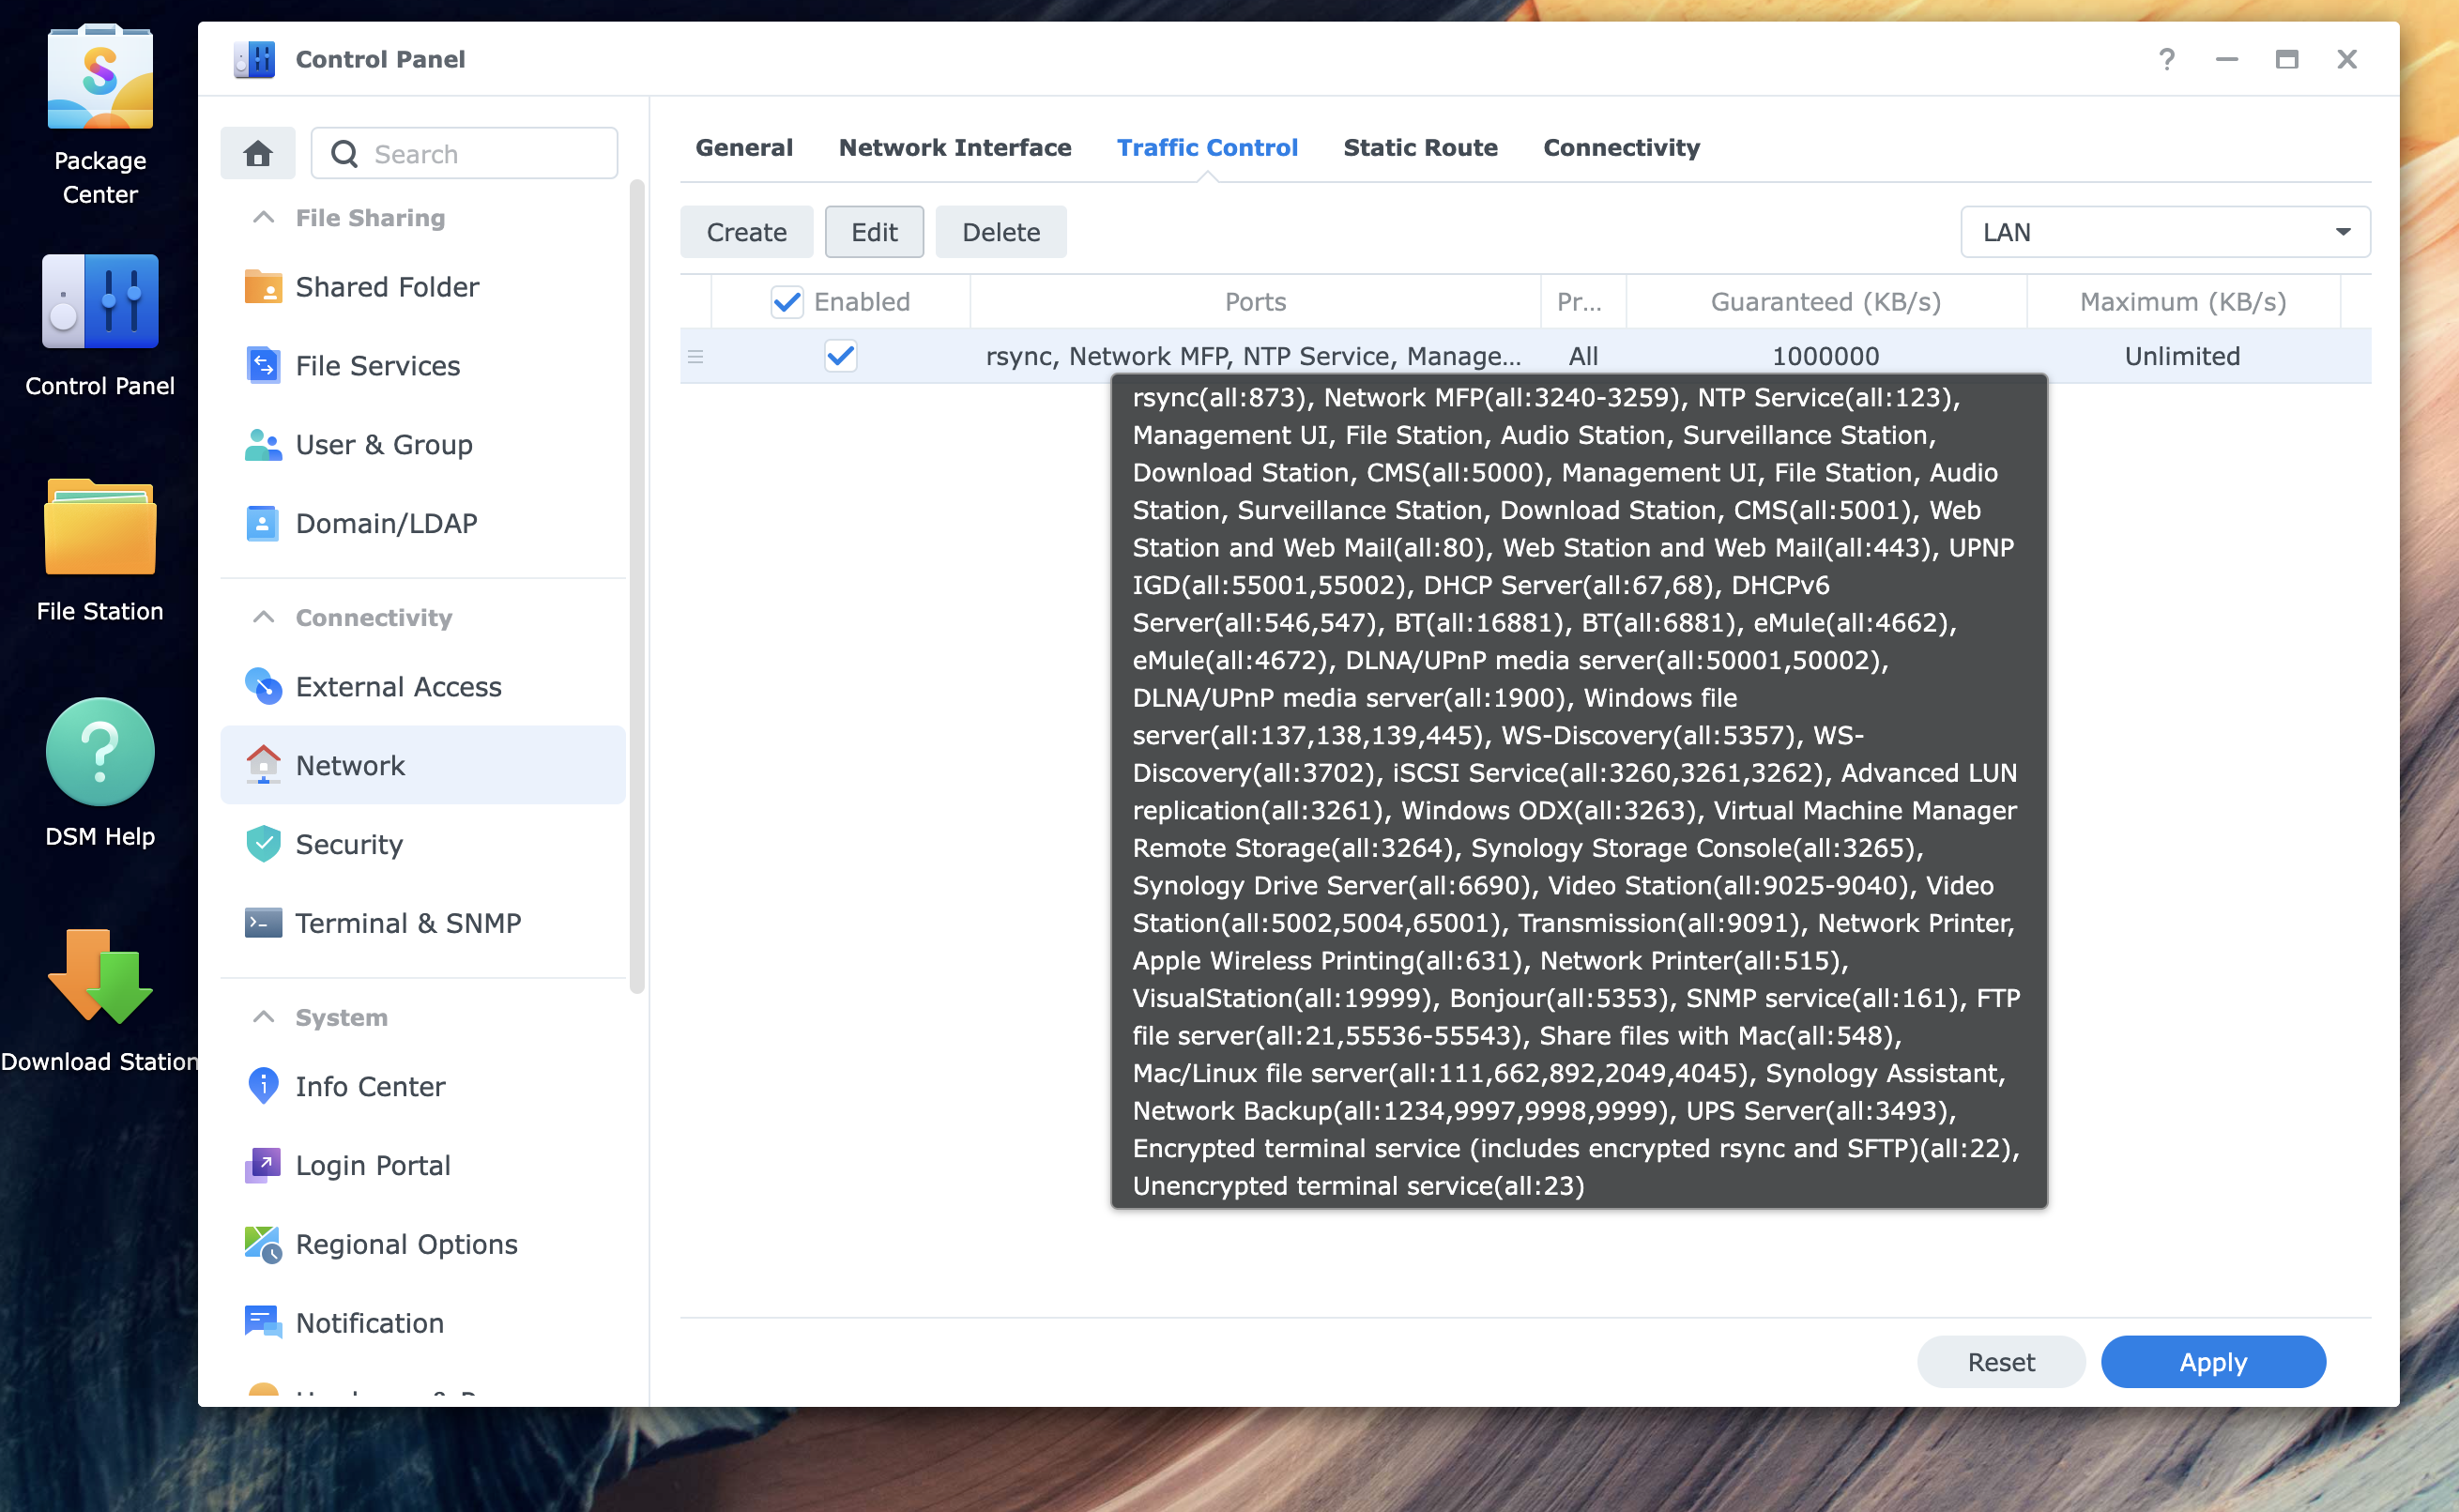Select Security in the sidebar

[x=349, y=845]
